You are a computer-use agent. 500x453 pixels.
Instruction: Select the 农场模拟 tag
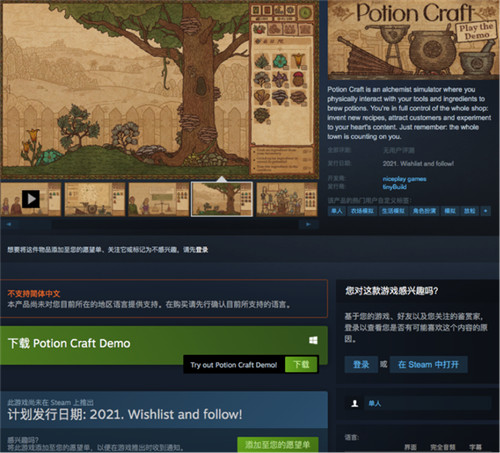[362, 211]
